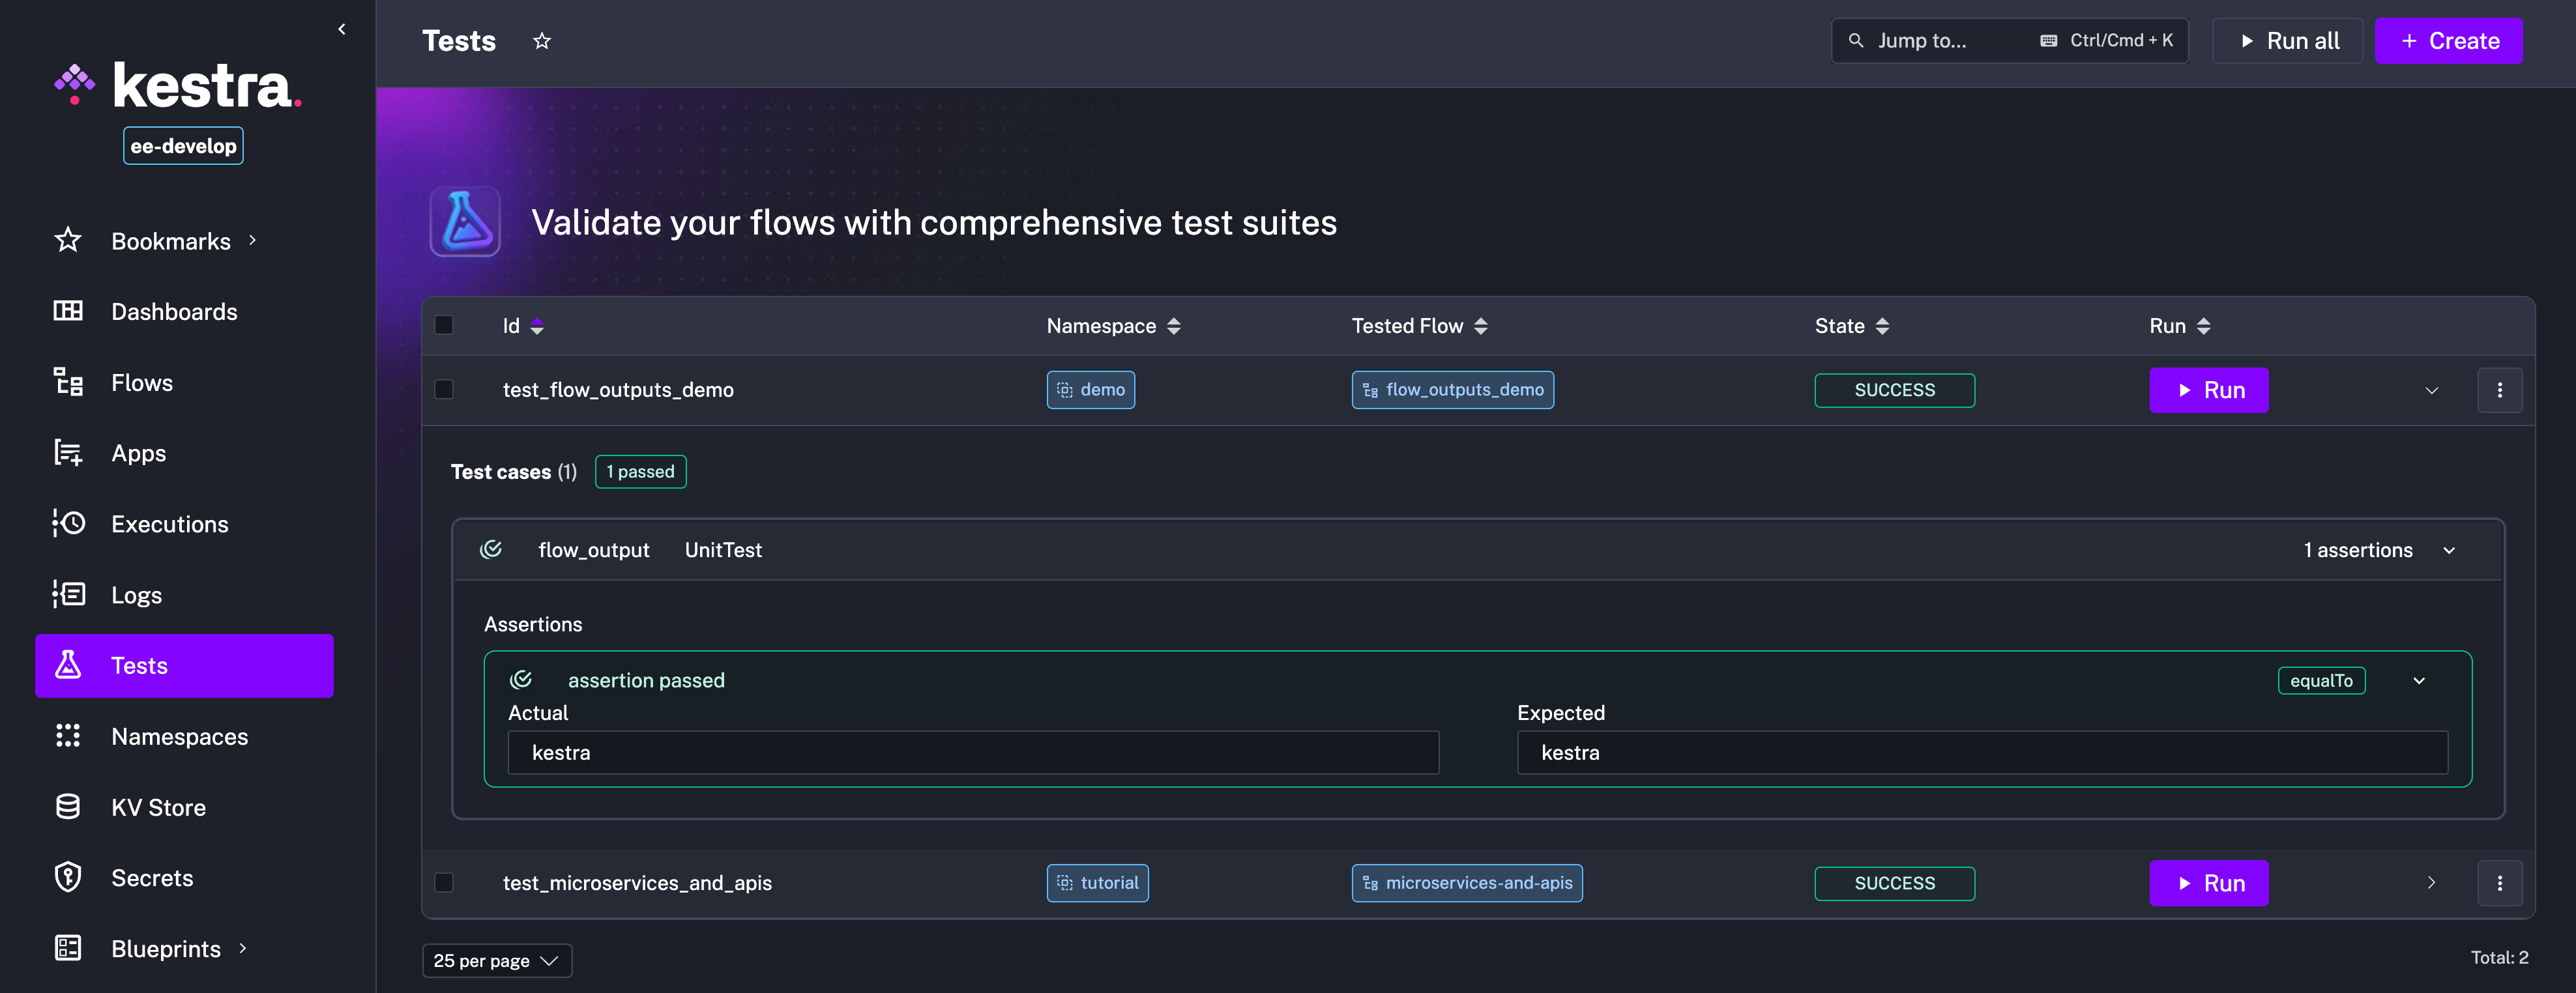The width and height of the screenshot is (2576, 993).
Task: Open the tutorial namespace link
Action: [1097, 883]
